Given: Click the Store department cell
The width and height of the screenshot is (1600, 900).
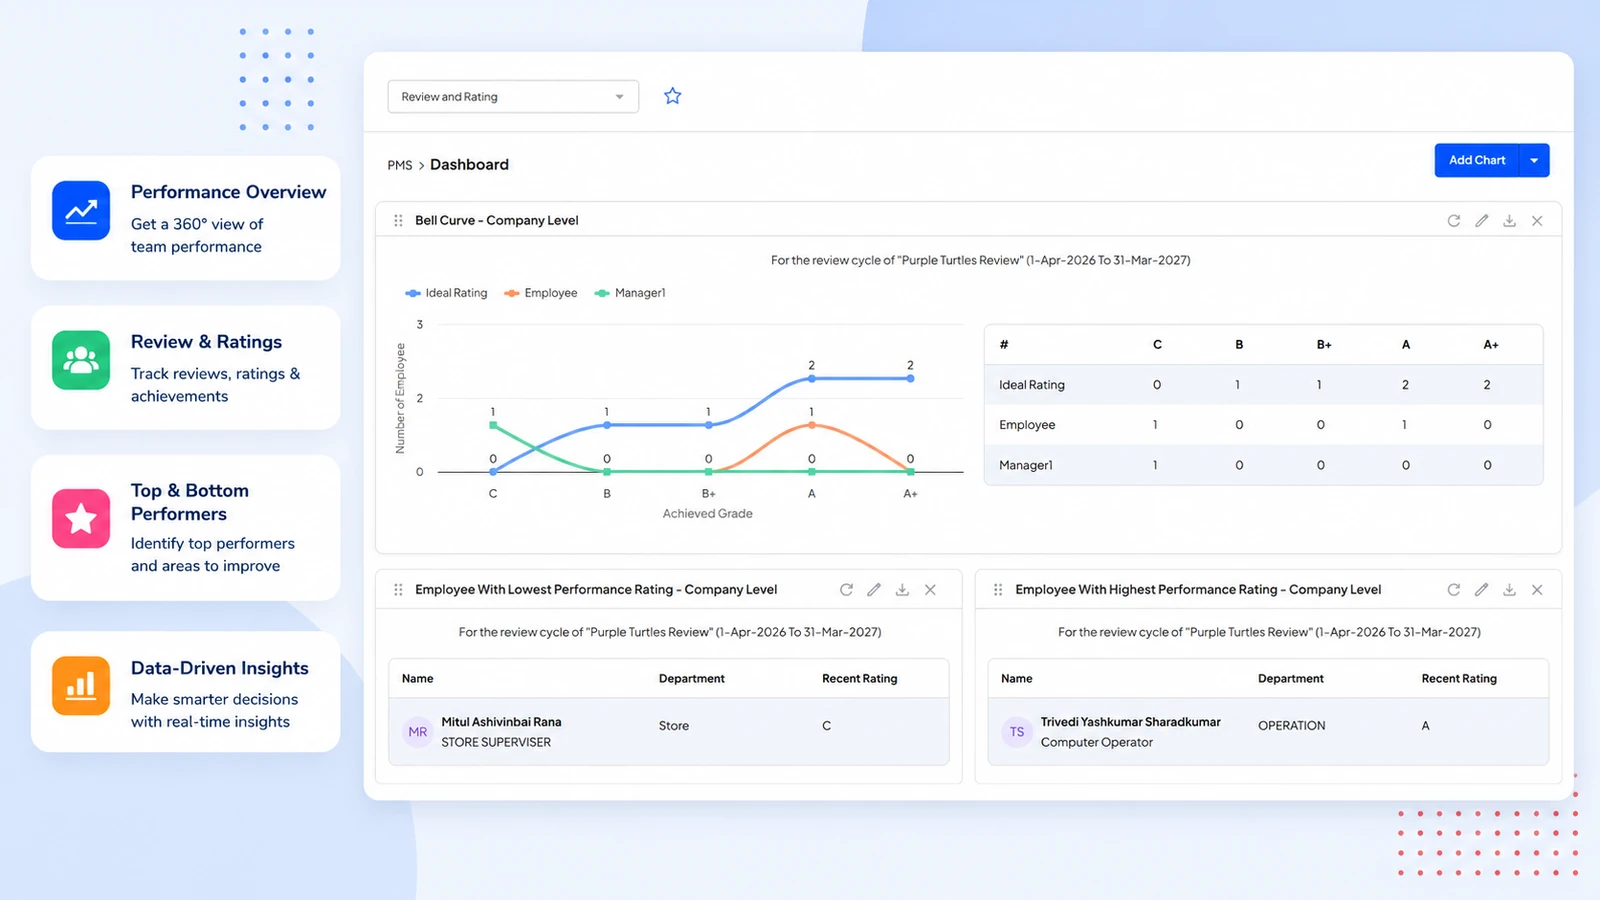Looking at the screenshot, I should (674, 726).
